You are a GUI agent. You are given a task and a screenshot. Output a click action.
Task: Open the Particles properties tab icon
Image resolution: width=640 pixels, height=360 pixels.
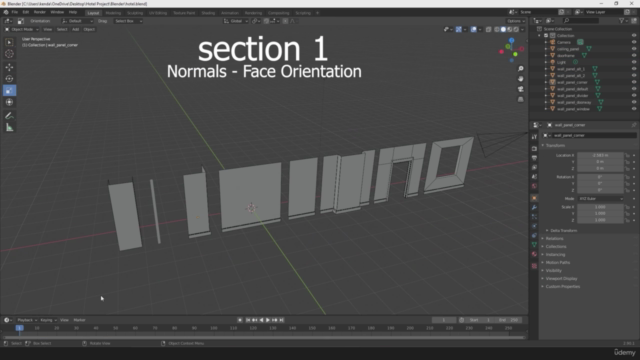[x=534, y=217]
